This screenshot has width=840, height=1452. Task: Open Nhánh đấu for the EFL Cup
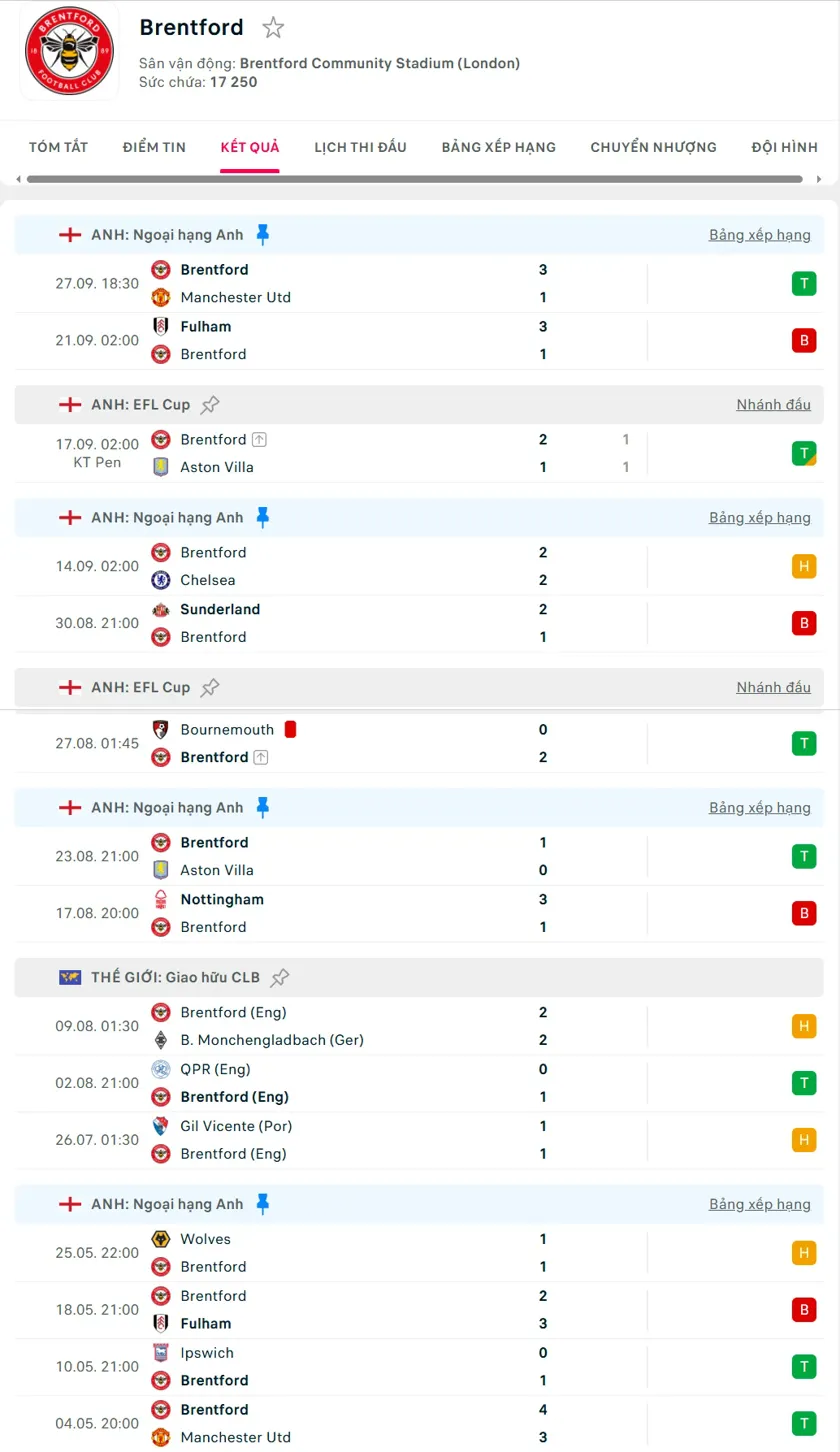(x=773, y=404)
